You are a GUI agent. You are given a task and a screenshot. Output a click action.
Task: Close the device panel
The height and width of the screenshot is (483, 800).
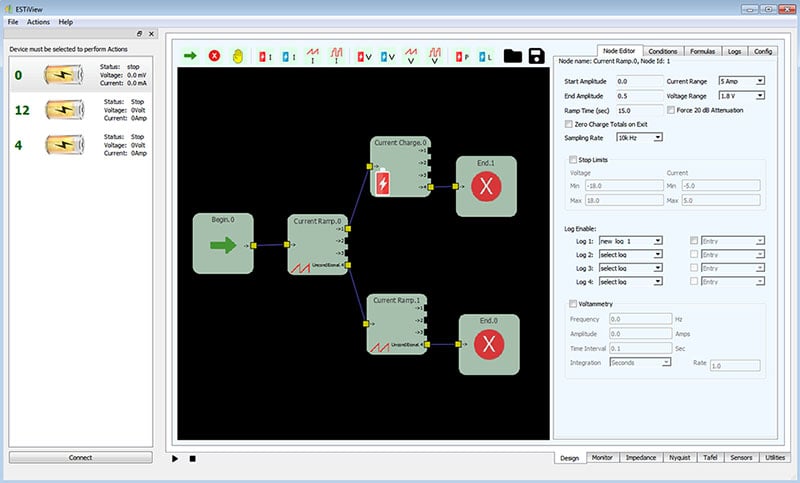click(x=152, y=34)
